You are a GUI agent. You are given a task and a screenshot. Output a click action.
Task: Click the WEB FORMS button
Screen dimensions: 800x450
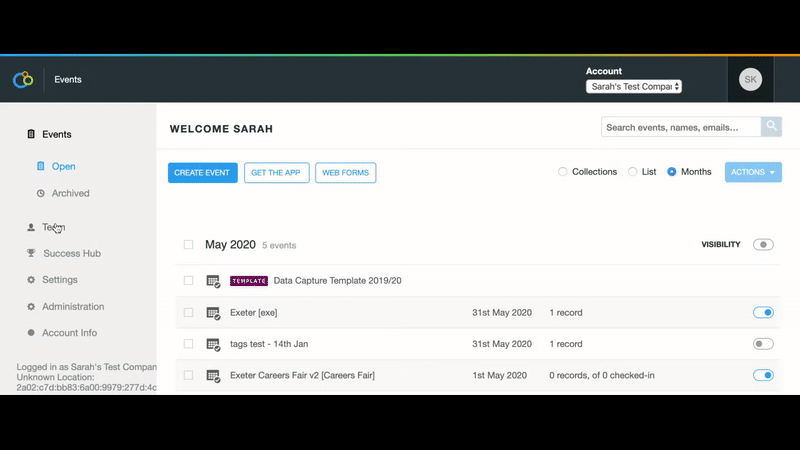(345, 172)
